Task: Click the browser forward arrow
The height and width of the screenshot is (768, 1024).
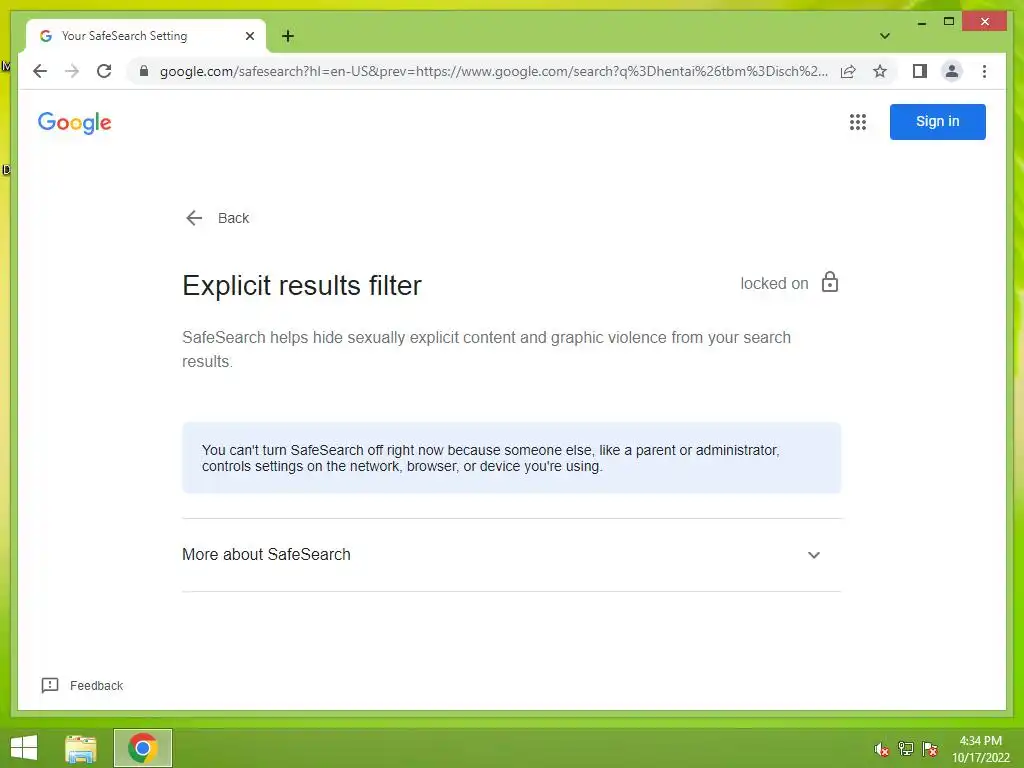Action: click(x=72, y=71)
